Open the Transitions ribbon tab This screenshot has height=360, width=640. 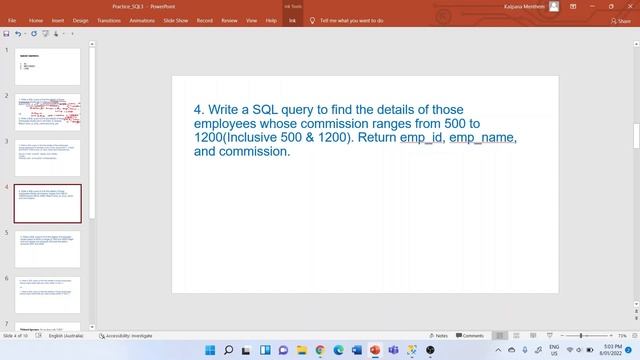tap(109, 20)
